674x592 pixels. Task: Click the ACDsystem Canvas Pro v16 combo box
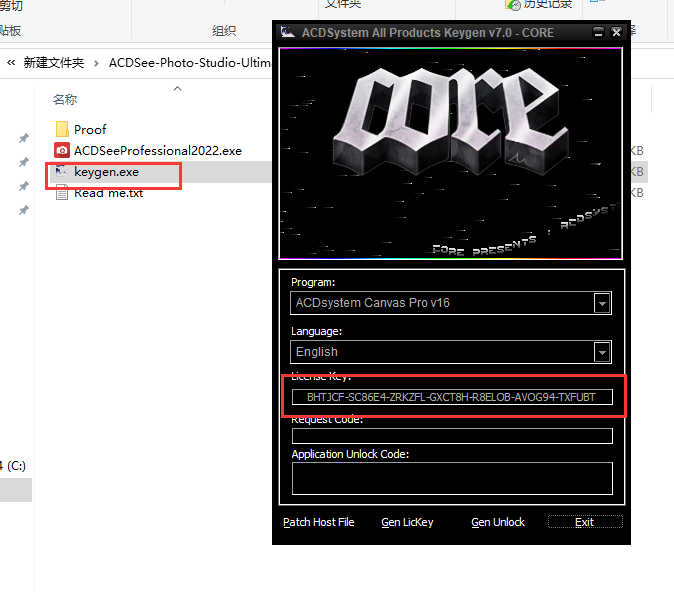[x=450, y=303]
